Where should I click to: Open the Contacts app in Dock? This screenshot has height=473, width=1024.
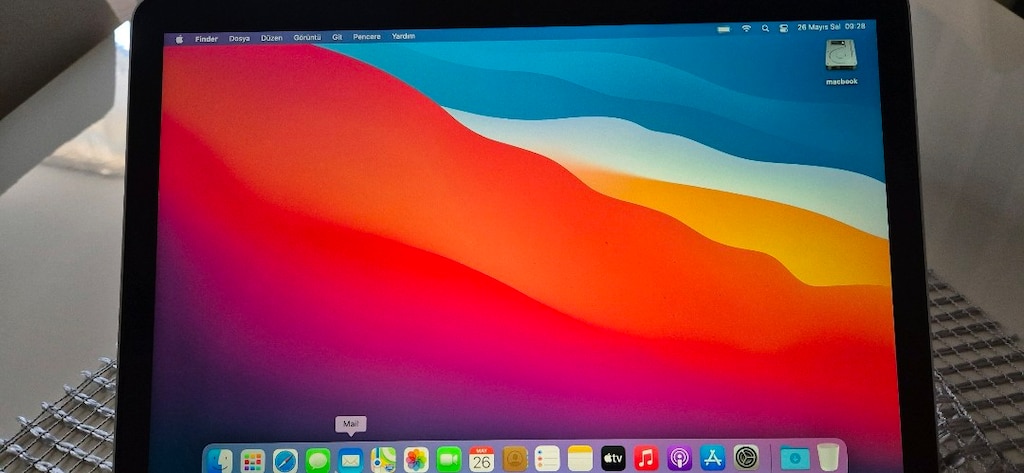515,459
